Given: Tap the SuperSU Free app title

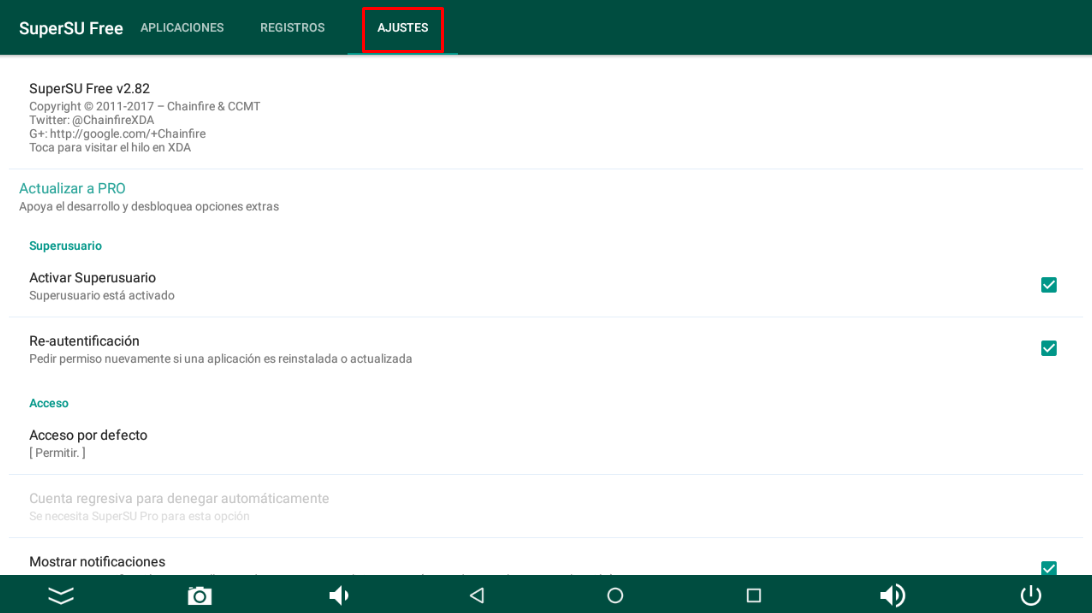Looking at the screenshot, I should pyautogui.click(x=71, y=28).
